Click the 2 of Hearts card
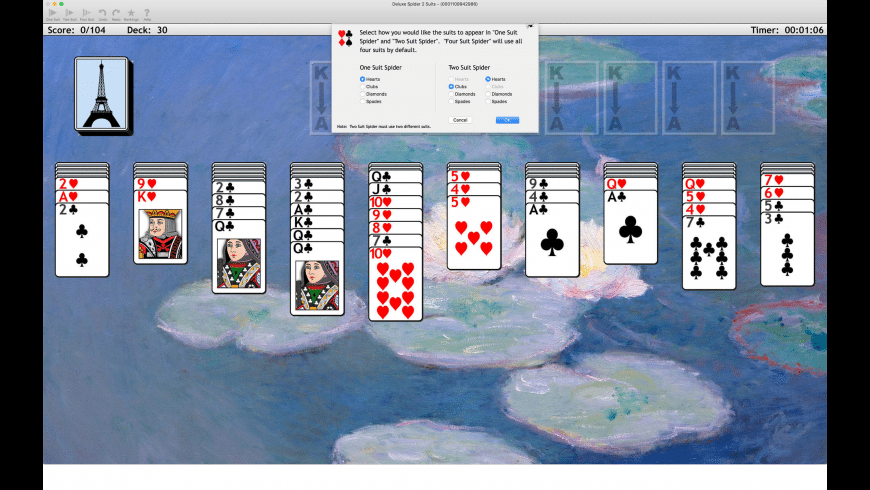 click(82, 184)
